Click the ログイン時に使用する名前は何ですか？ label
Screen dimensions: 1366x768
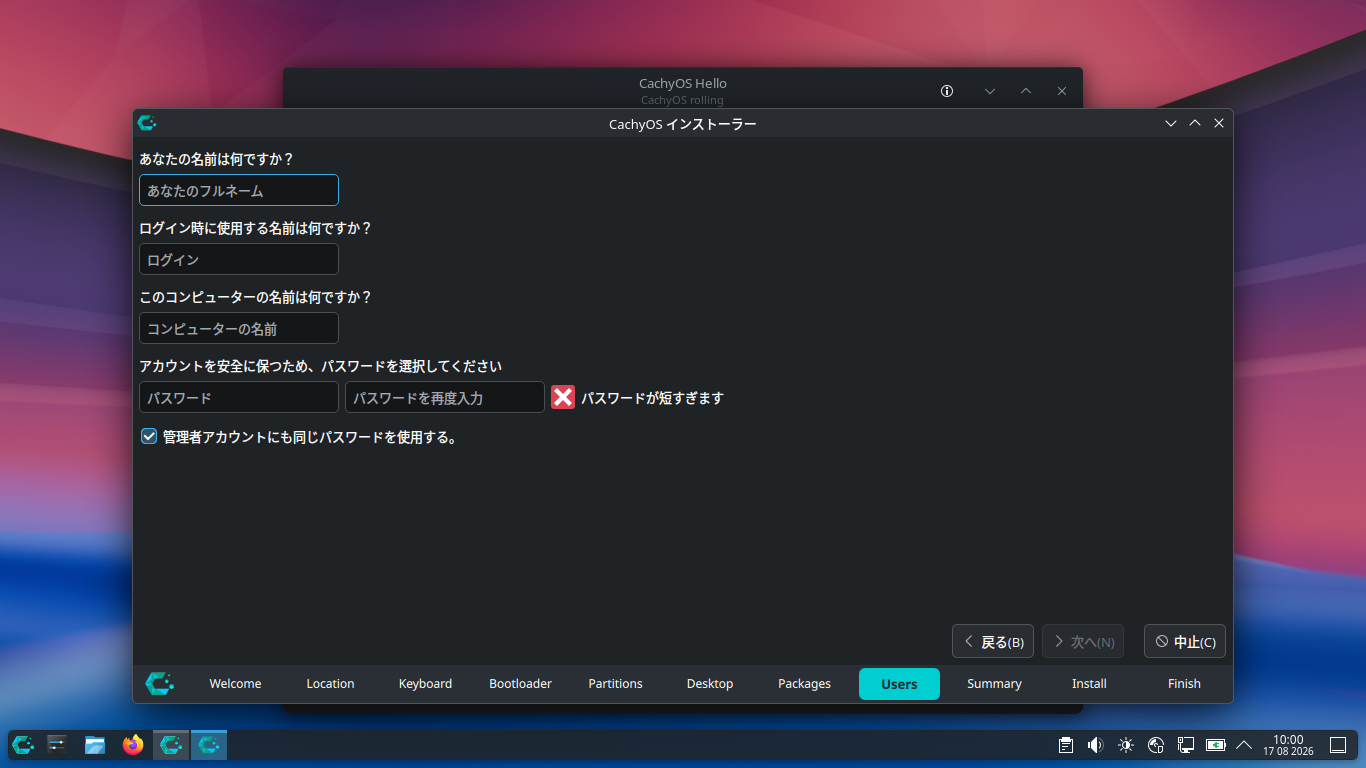pyautogui.click(x=256, y=228)
